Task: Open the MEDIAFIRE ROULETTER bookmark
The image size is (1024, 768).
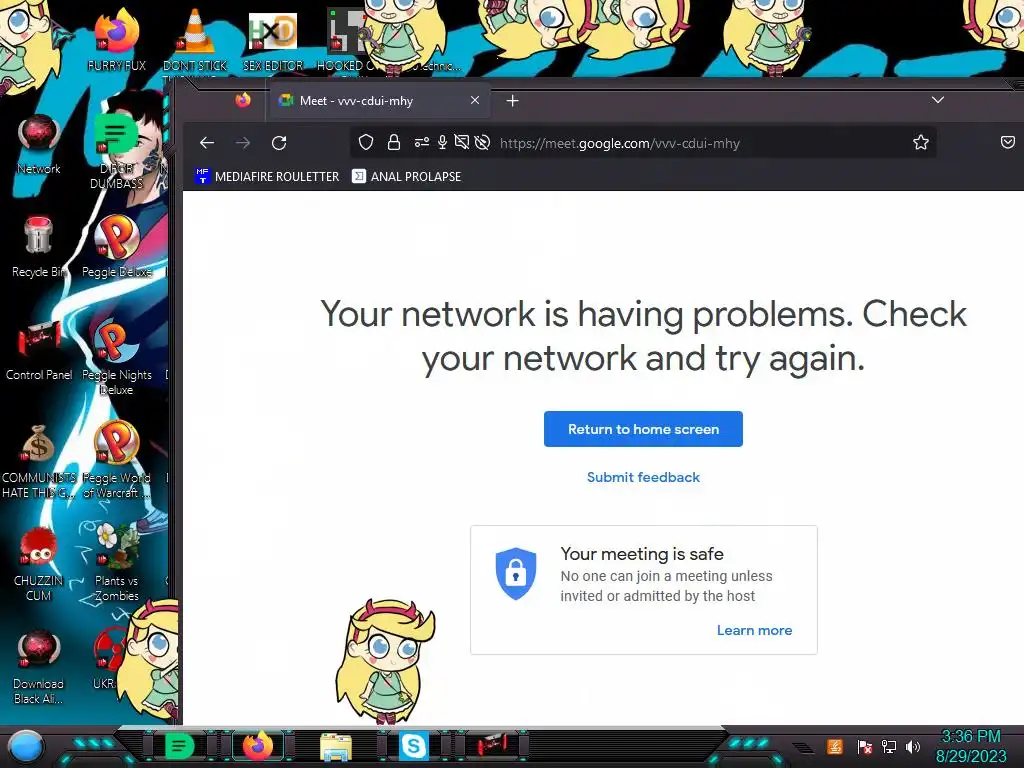Action: point(267,176)
